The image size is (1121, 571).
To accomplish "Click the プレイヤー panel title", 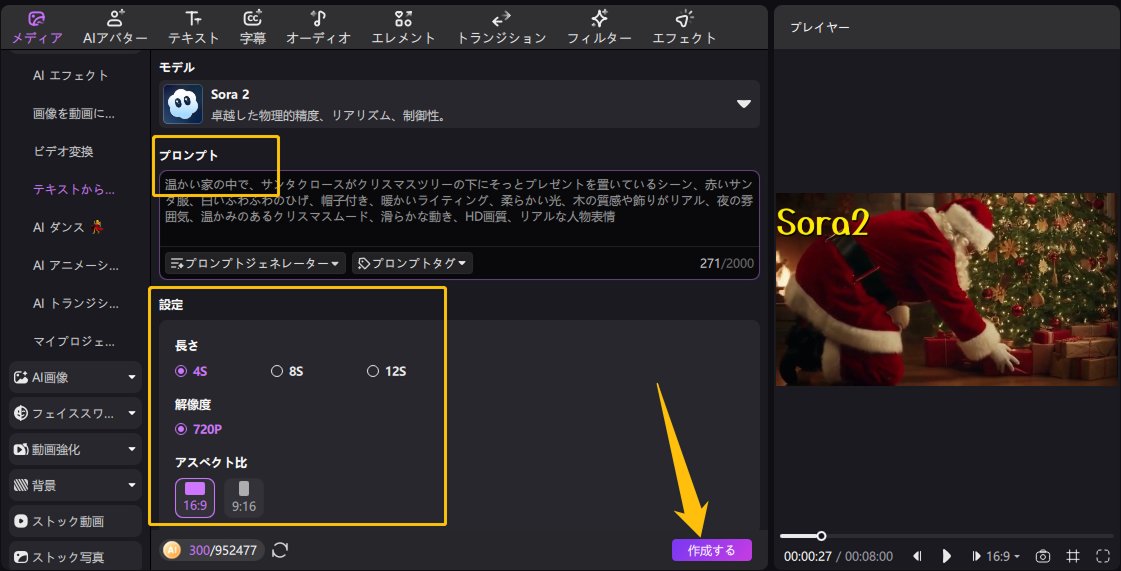I will pos(819,27).
